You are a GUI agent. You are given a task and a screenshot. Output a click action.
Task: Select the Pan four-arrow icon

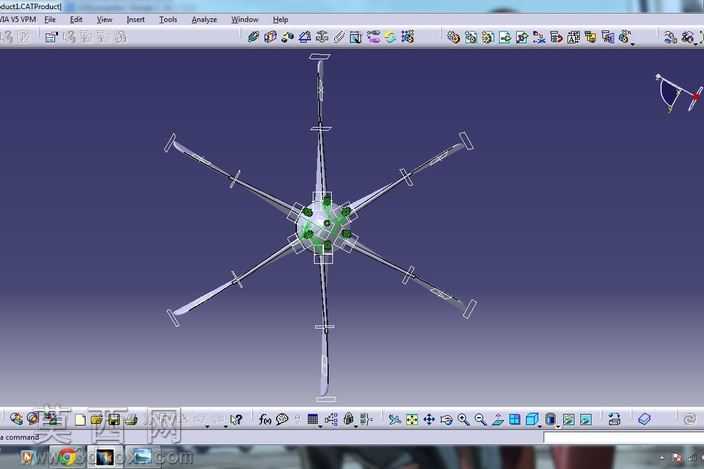[x=429, y=420]
